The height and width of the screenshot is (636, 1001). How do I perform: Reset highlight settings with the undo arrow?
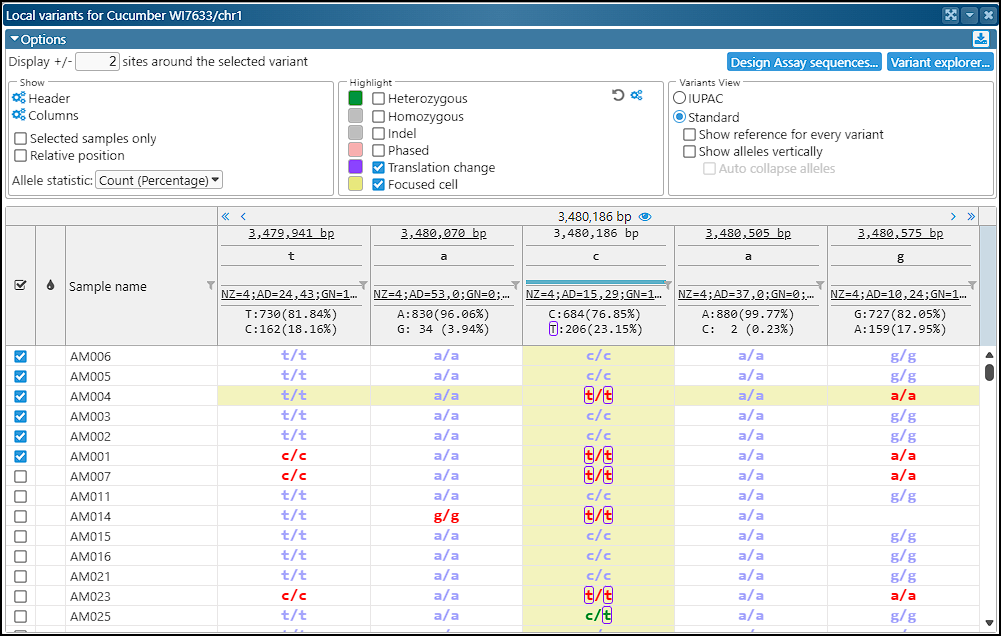(618, 95)
